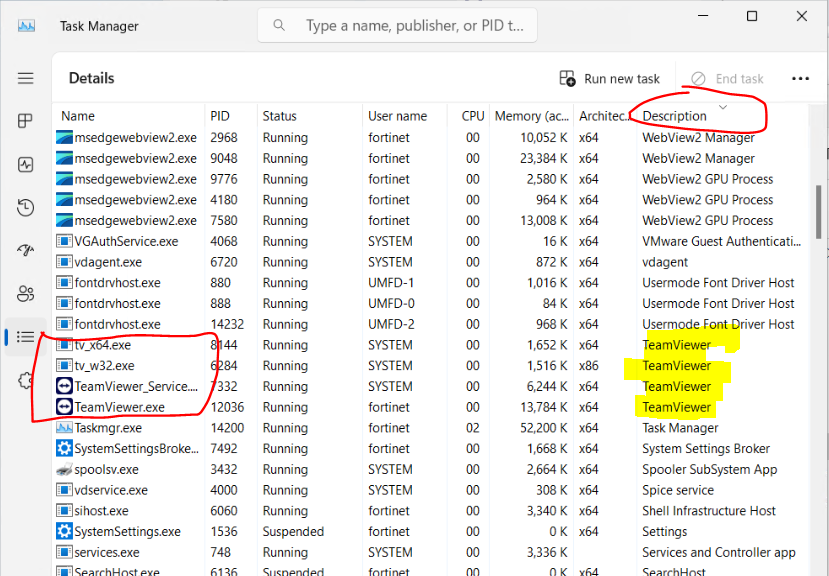The width and height of the screenshot is (829, 576).
Task: Click the vdagent.exe process icon
Action: click(x=64, y=262)
